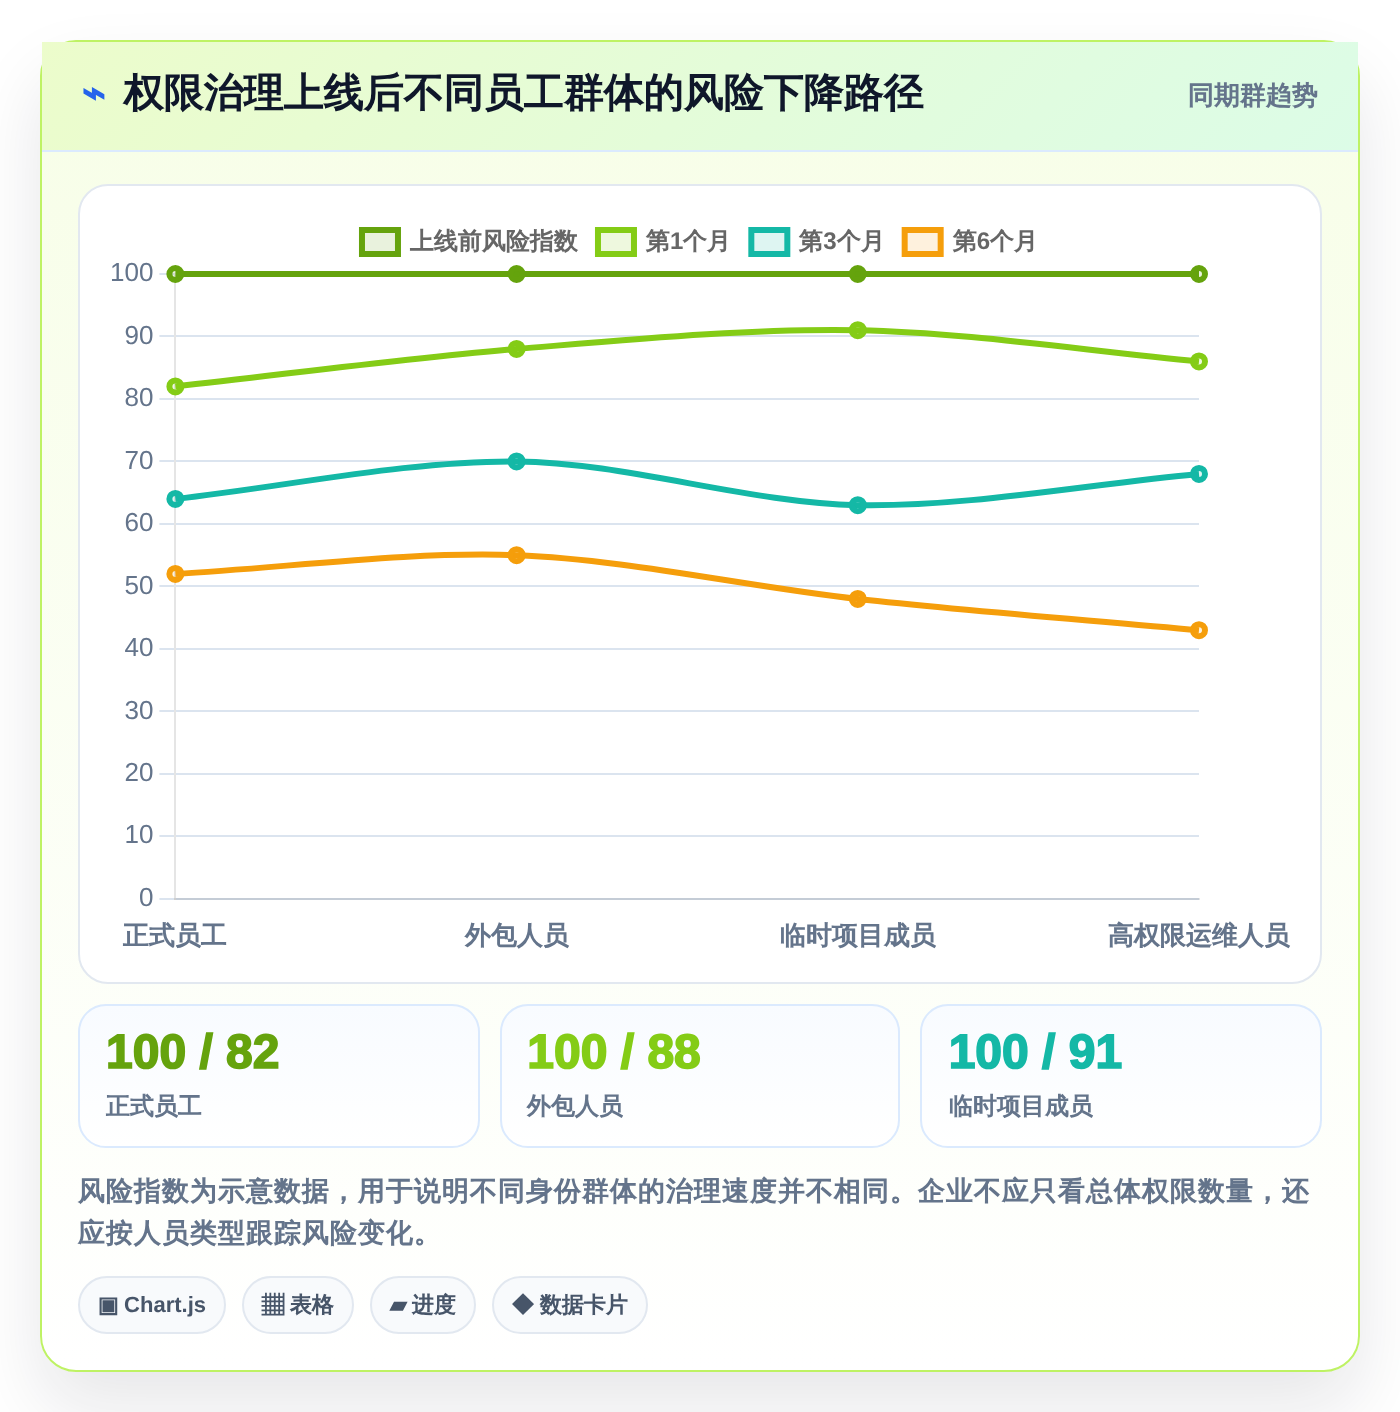1400x1412 pixels.
Task: Click the 第1个月 legend label text
Action: coord(688,242)
